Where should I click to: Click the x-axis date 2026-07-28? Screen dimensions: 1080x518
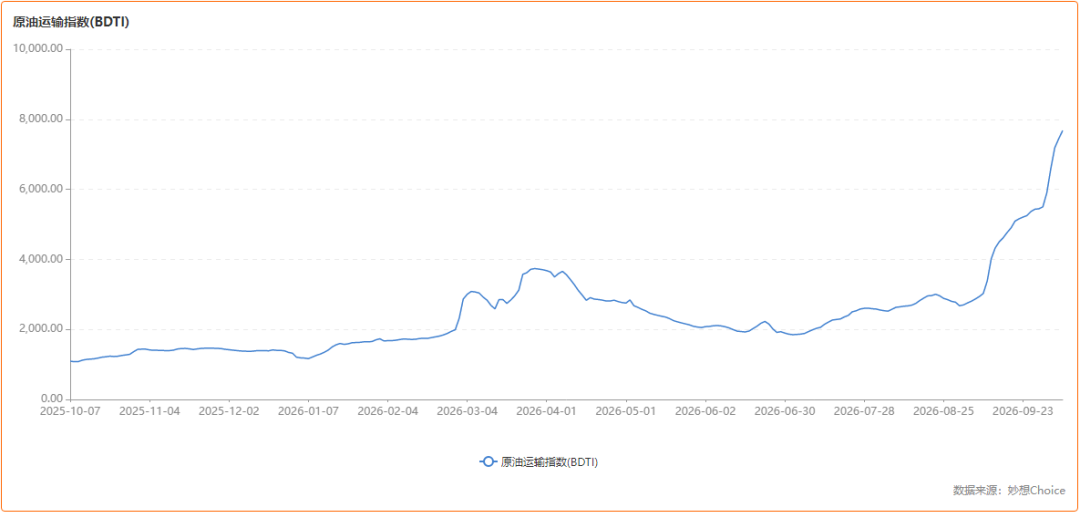864,411
